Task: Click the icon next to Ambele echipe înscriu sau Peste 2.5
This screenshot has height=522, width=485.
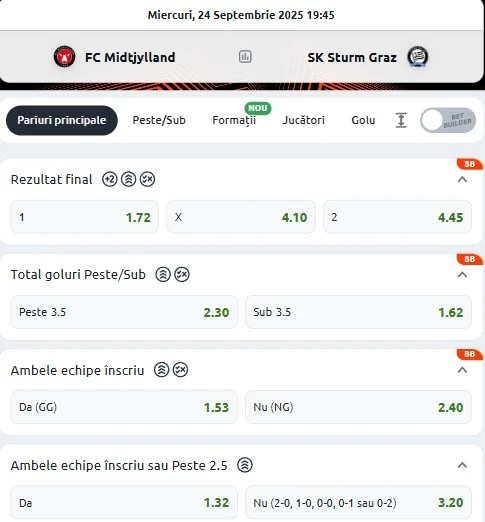Action: click(245, 465)
